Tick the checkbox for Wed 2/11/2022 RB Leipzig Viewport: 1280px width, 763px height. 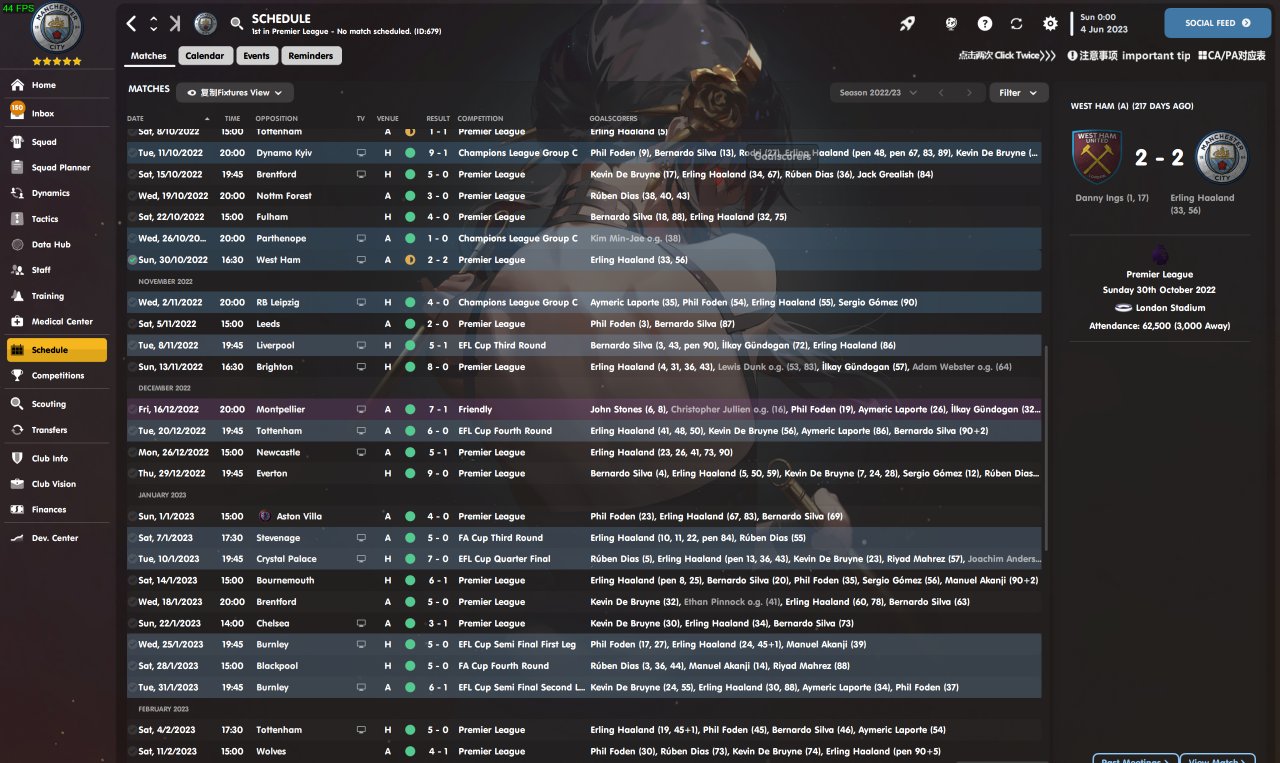click(132, 302)
